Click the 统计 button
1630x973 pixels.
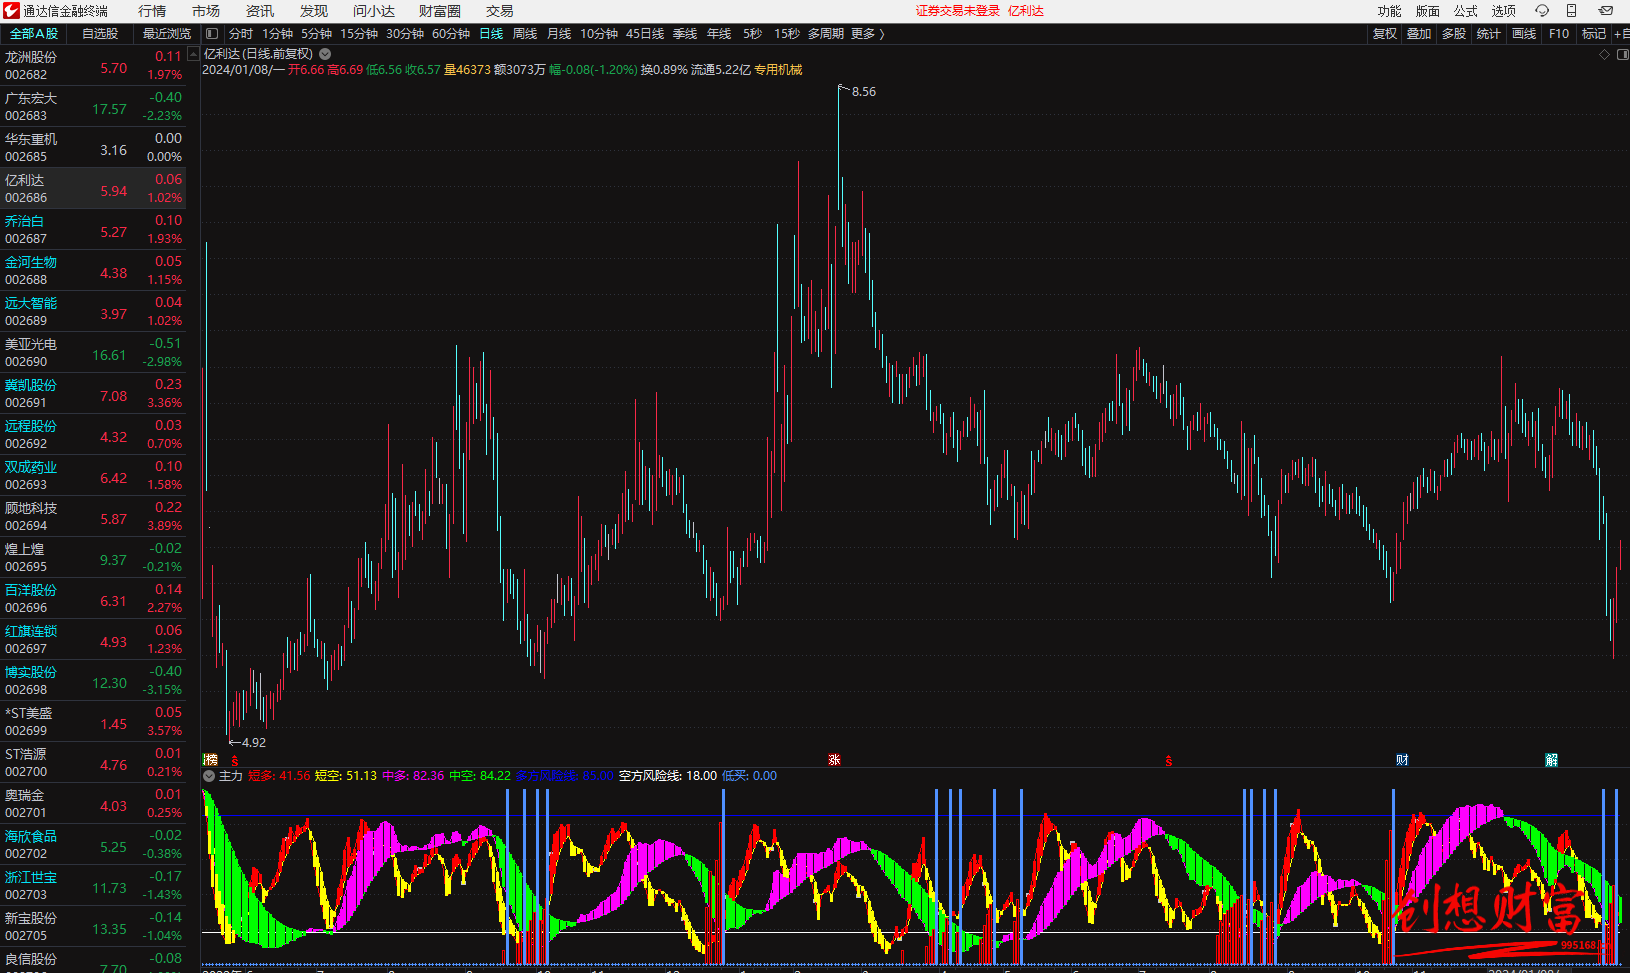(1489, 34)
